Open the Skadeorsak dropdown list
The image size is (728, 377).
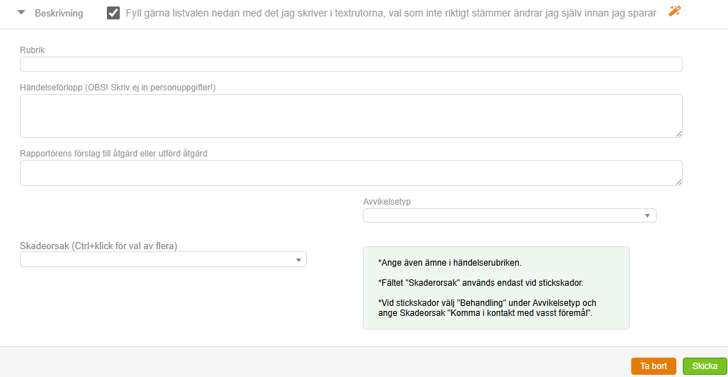click(x=163, y=260)
